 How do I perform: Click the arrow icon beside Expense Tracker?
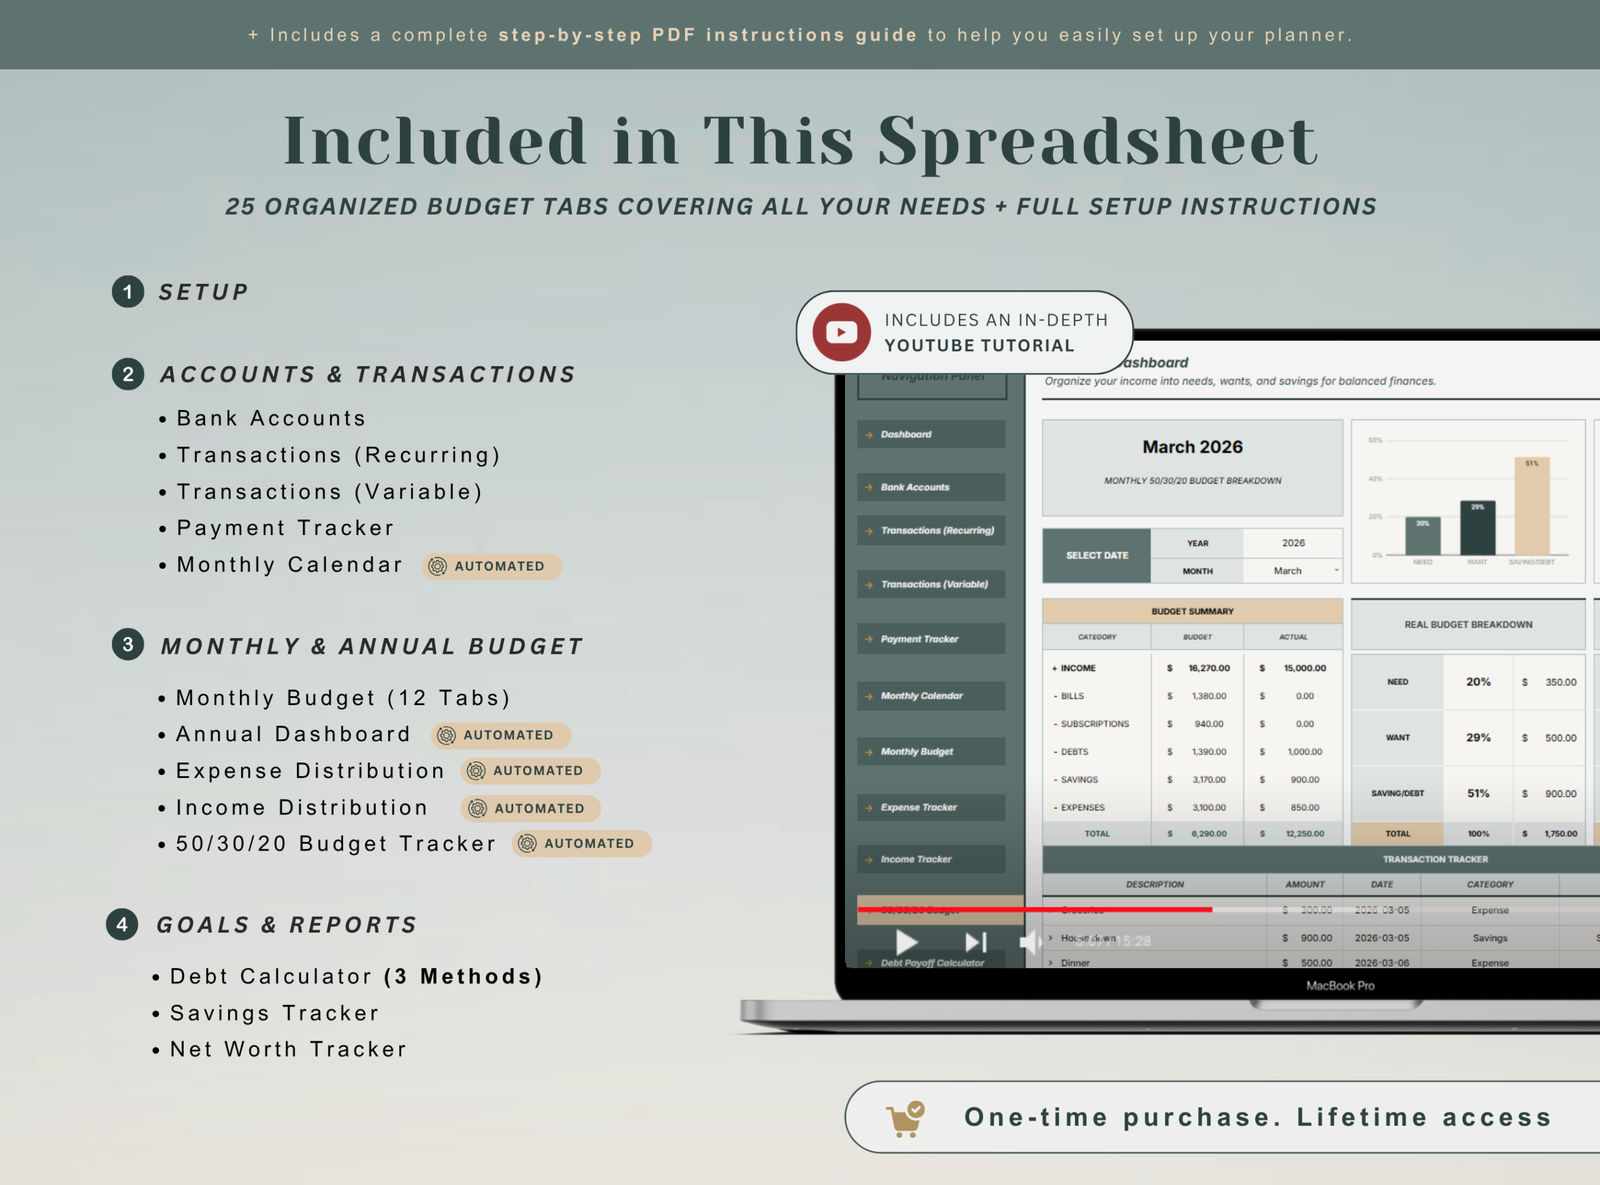[x=869, y=808]
